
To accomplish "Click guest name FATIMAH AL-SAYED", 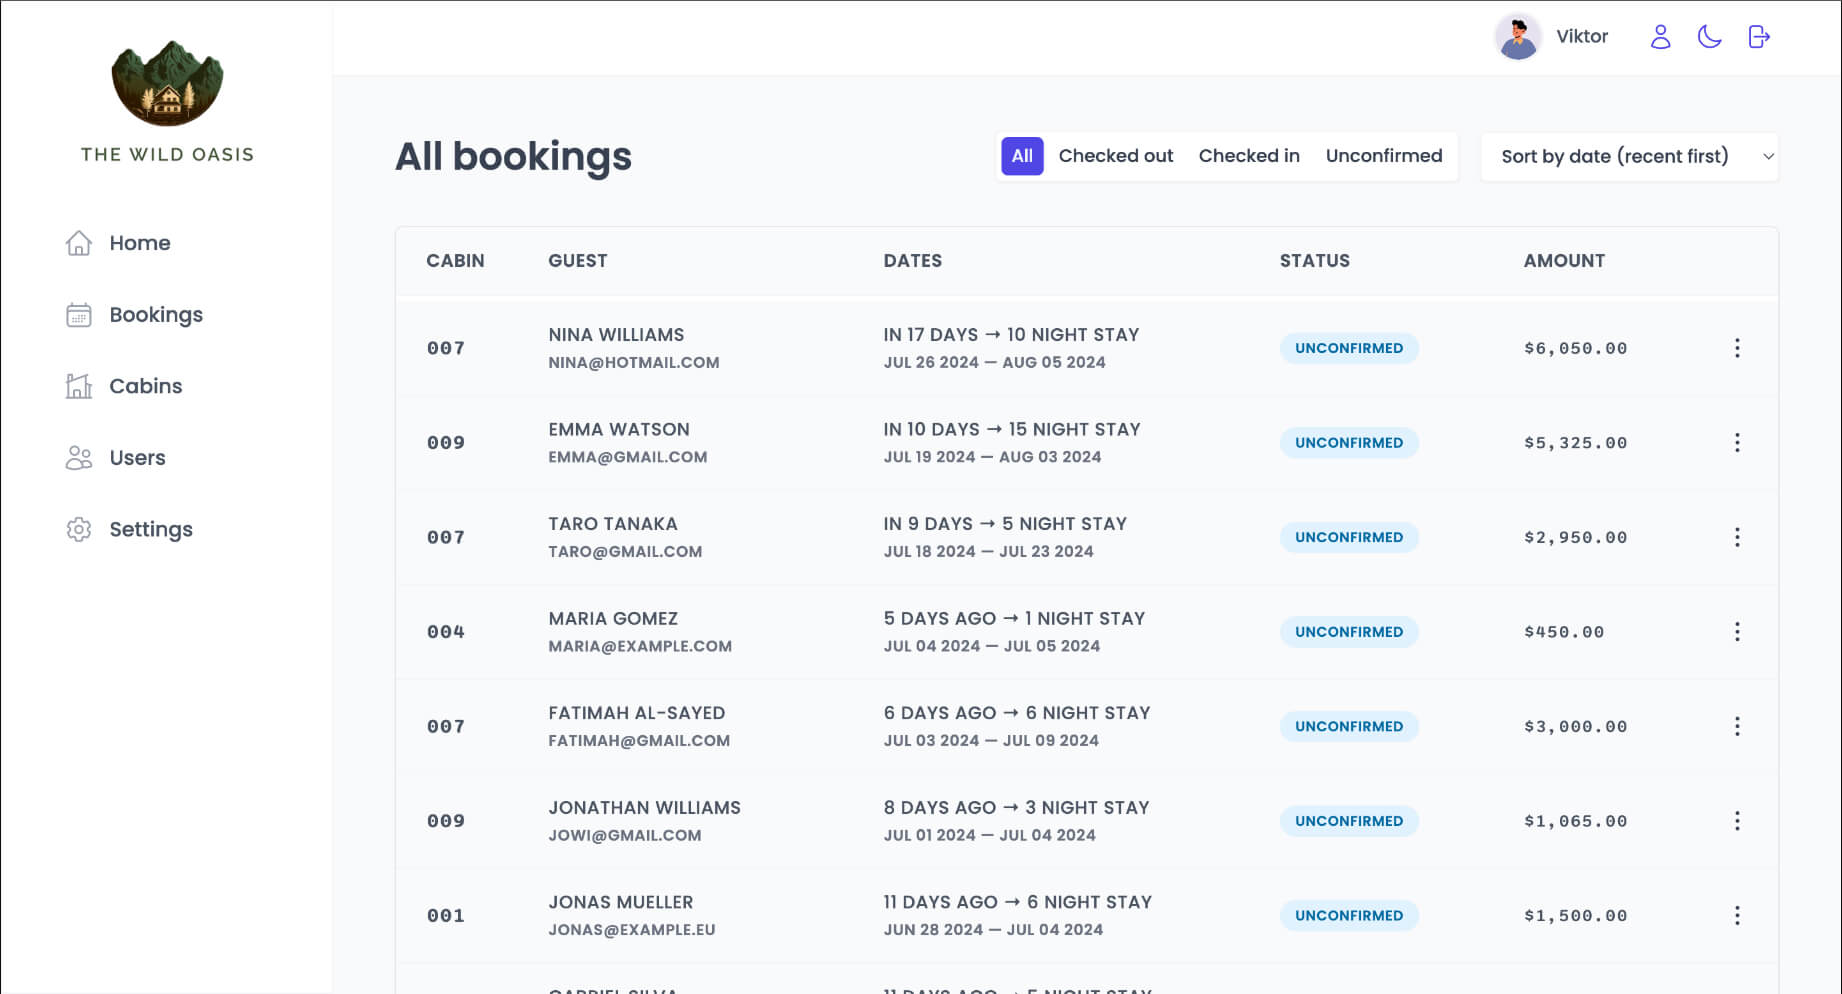I will (x=637, y=713).
